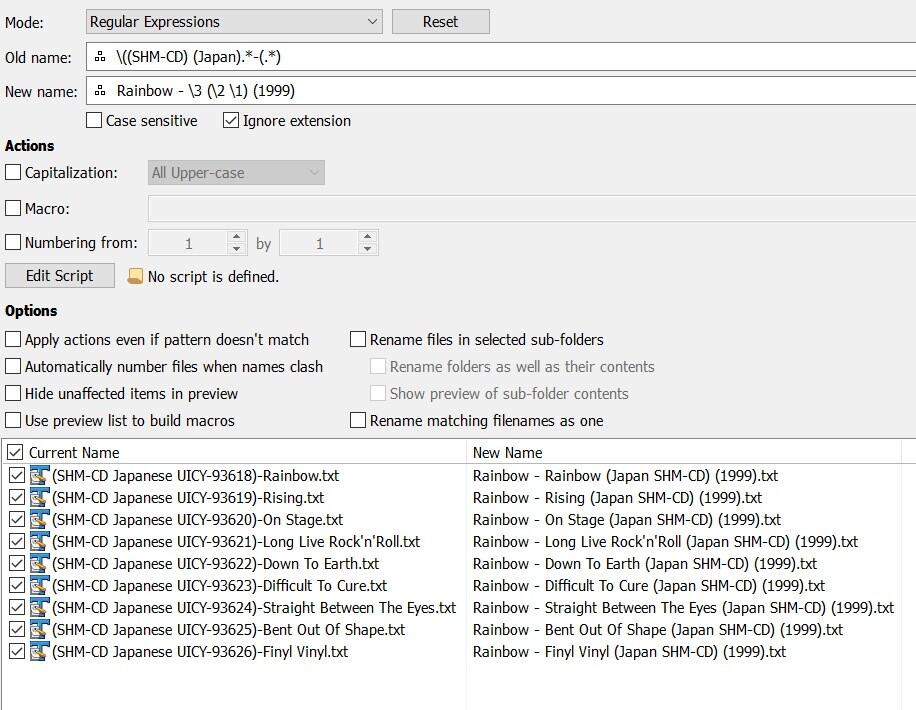Open the Mode dropdown showing Regular Expressions
916x710 pixels.
point(234,22)
